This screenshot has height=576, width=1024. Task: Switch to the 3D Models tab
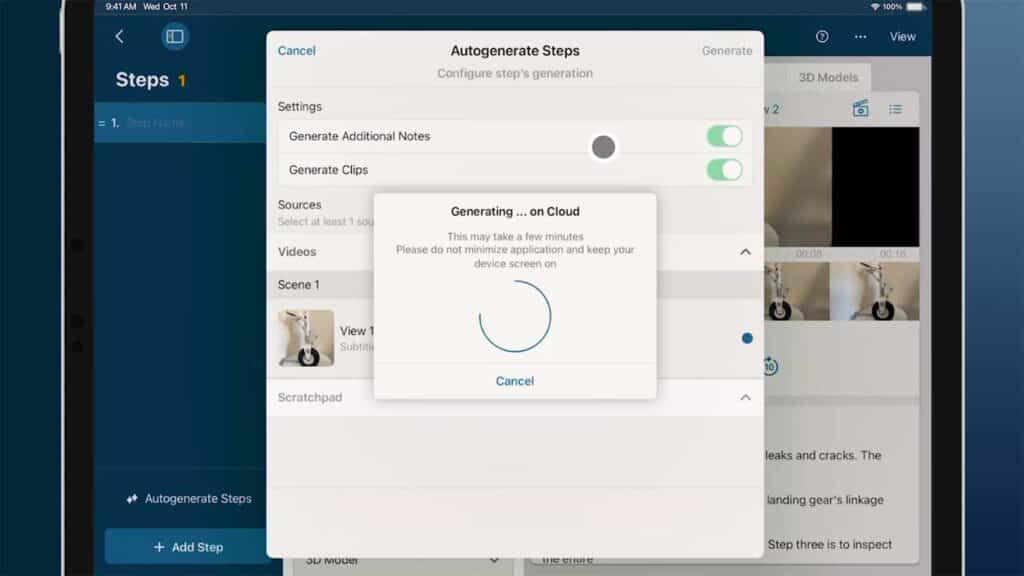point(828,78)
